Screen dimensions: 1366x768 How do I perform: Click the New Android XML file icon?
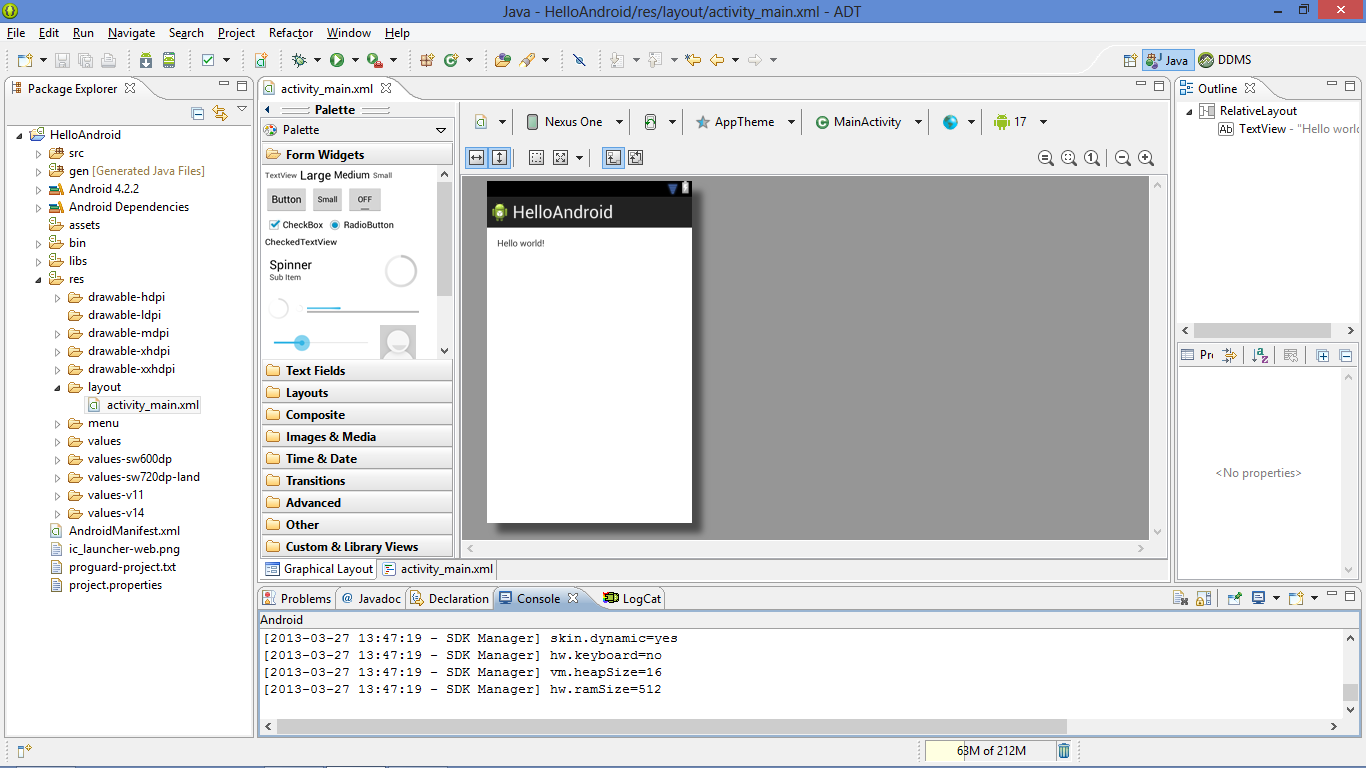pyautogui.click(x=261, y=60)
